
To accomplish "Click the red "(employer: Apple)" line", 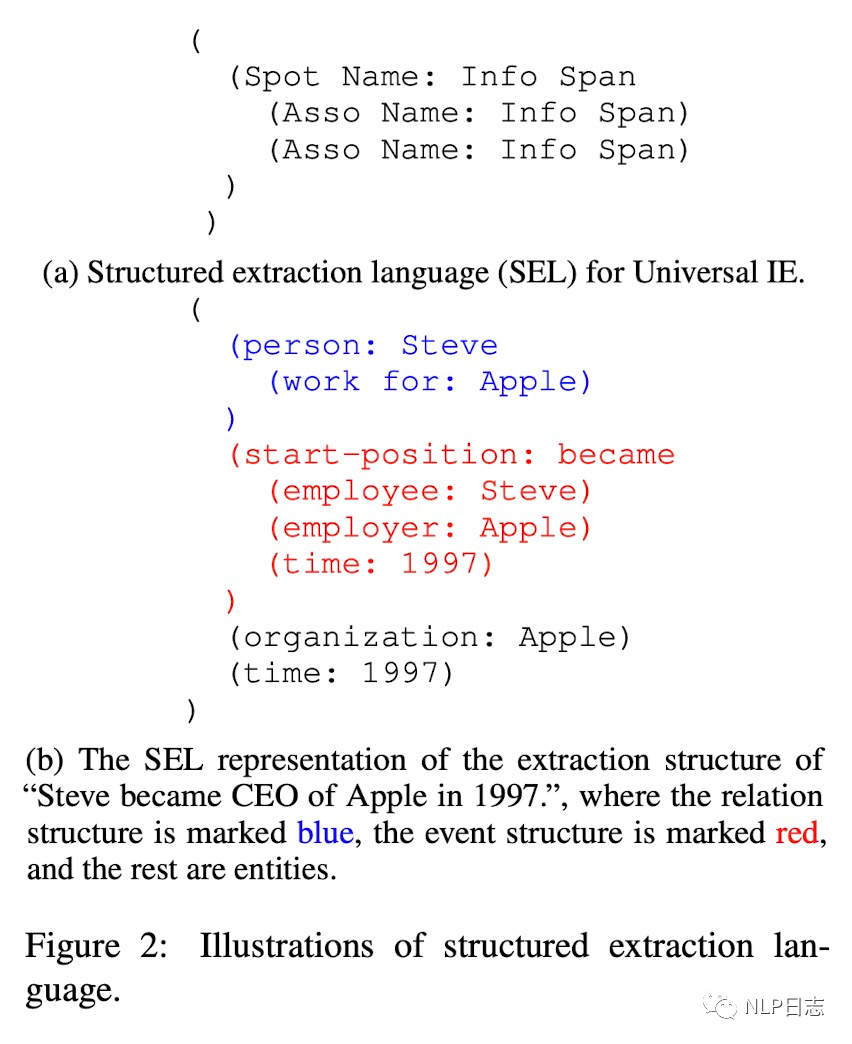I will (429, 529).
